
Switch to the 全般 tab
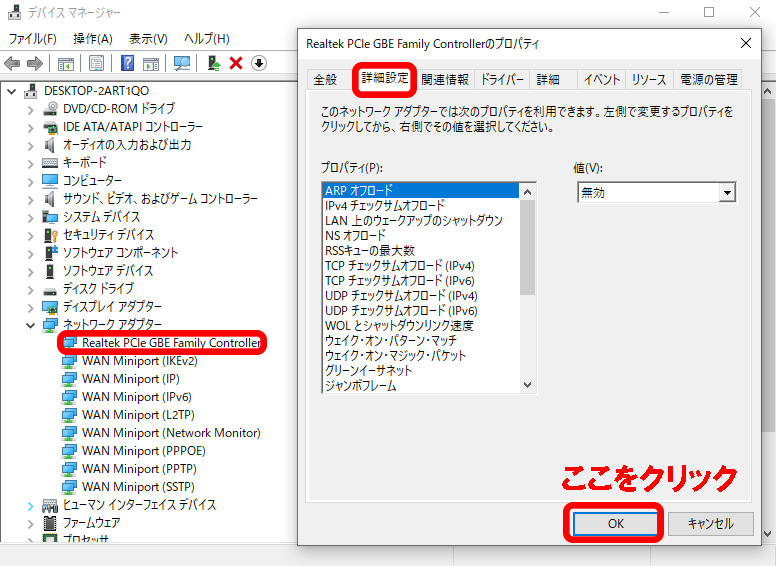325,80
